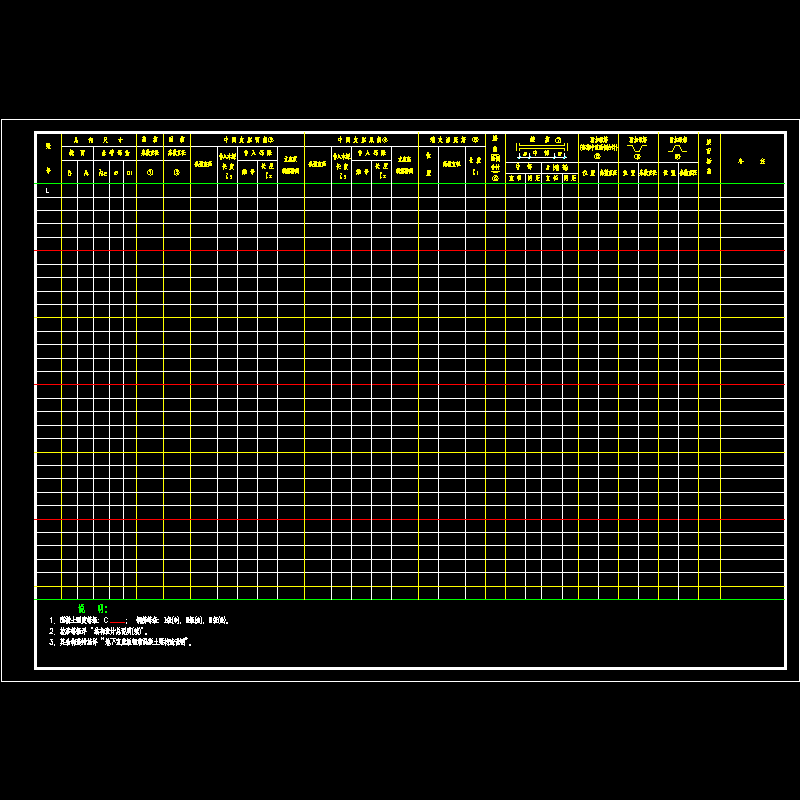The width and height of the screenshot is (800, 800).
Task: Click the "A" column header cell
Action: click(x=86, y=173)
